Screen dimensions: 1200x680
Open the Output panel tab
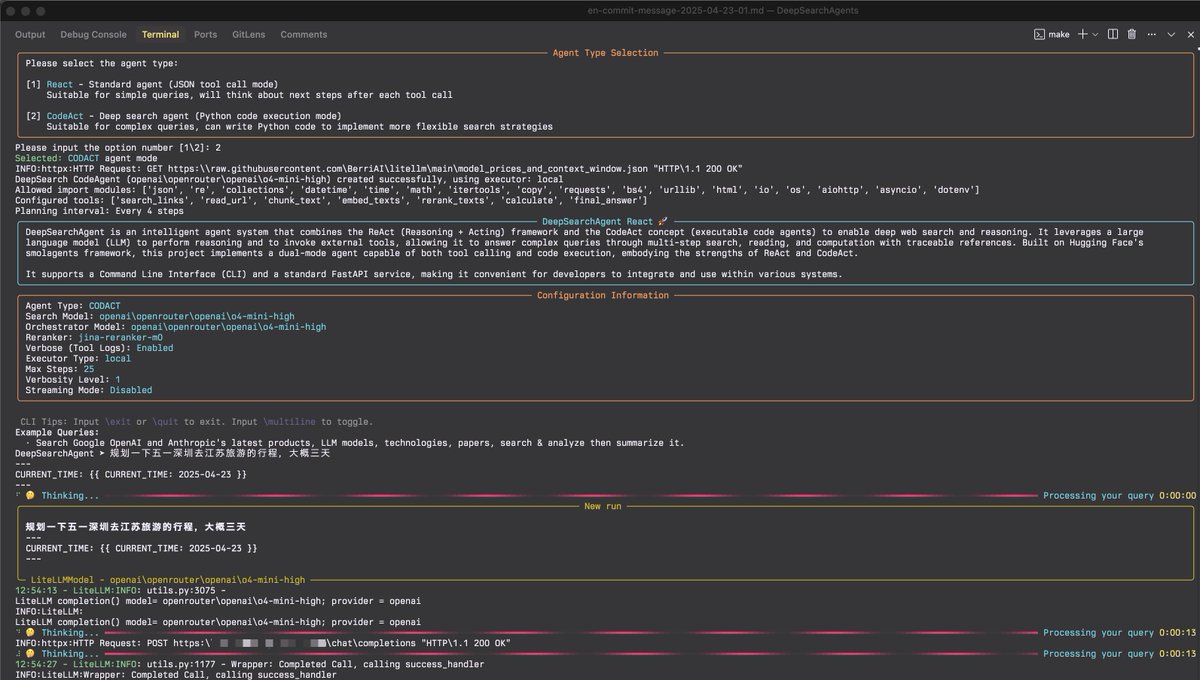(30, 34)
